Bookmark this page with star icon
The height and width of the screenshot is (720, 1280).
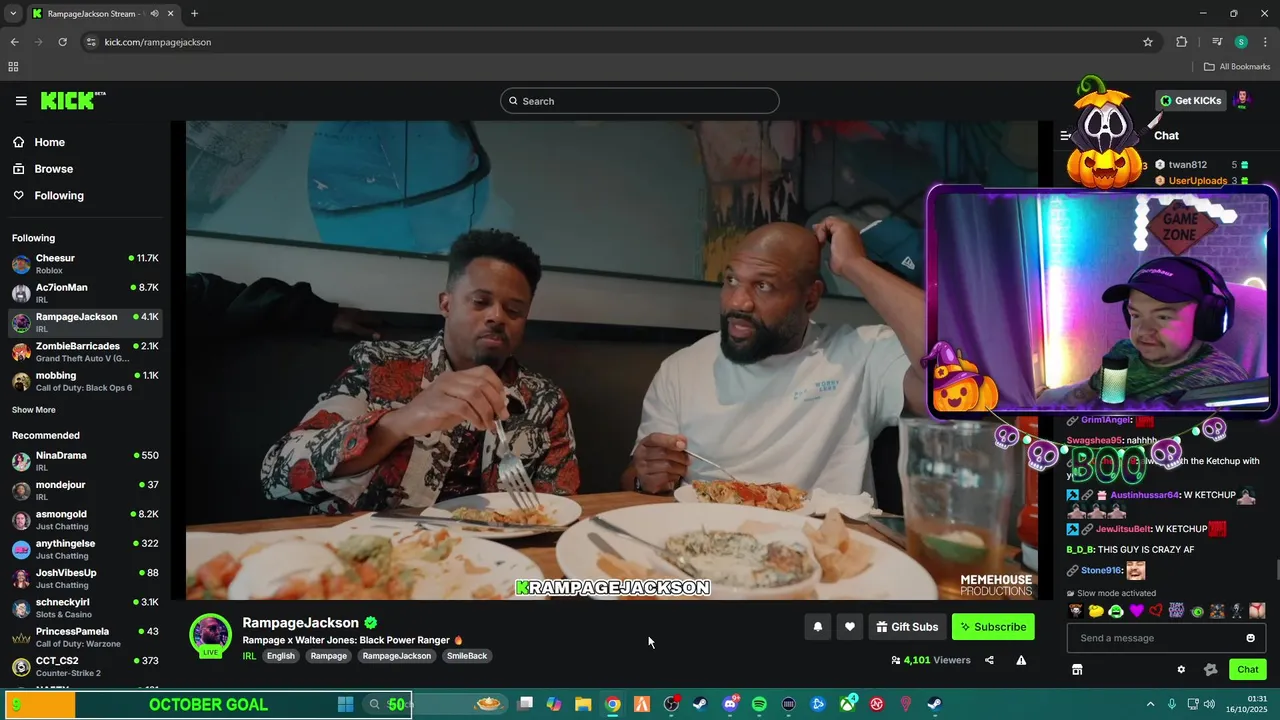click(1148, 42)
